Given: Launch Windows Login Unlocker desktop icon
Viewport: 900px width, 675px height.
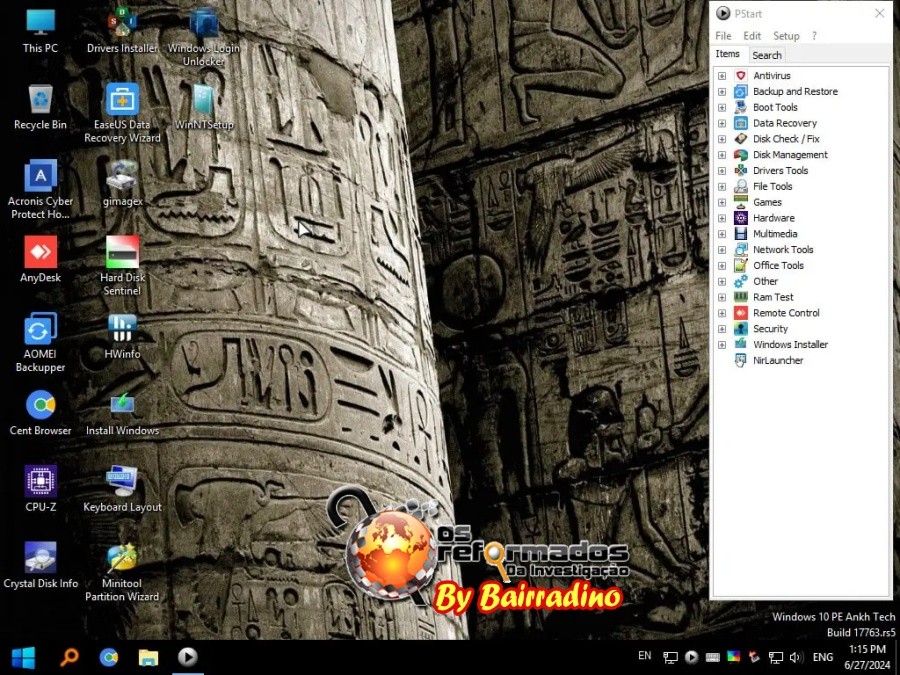Looking at the screenshot, I should tap(204, 37).
